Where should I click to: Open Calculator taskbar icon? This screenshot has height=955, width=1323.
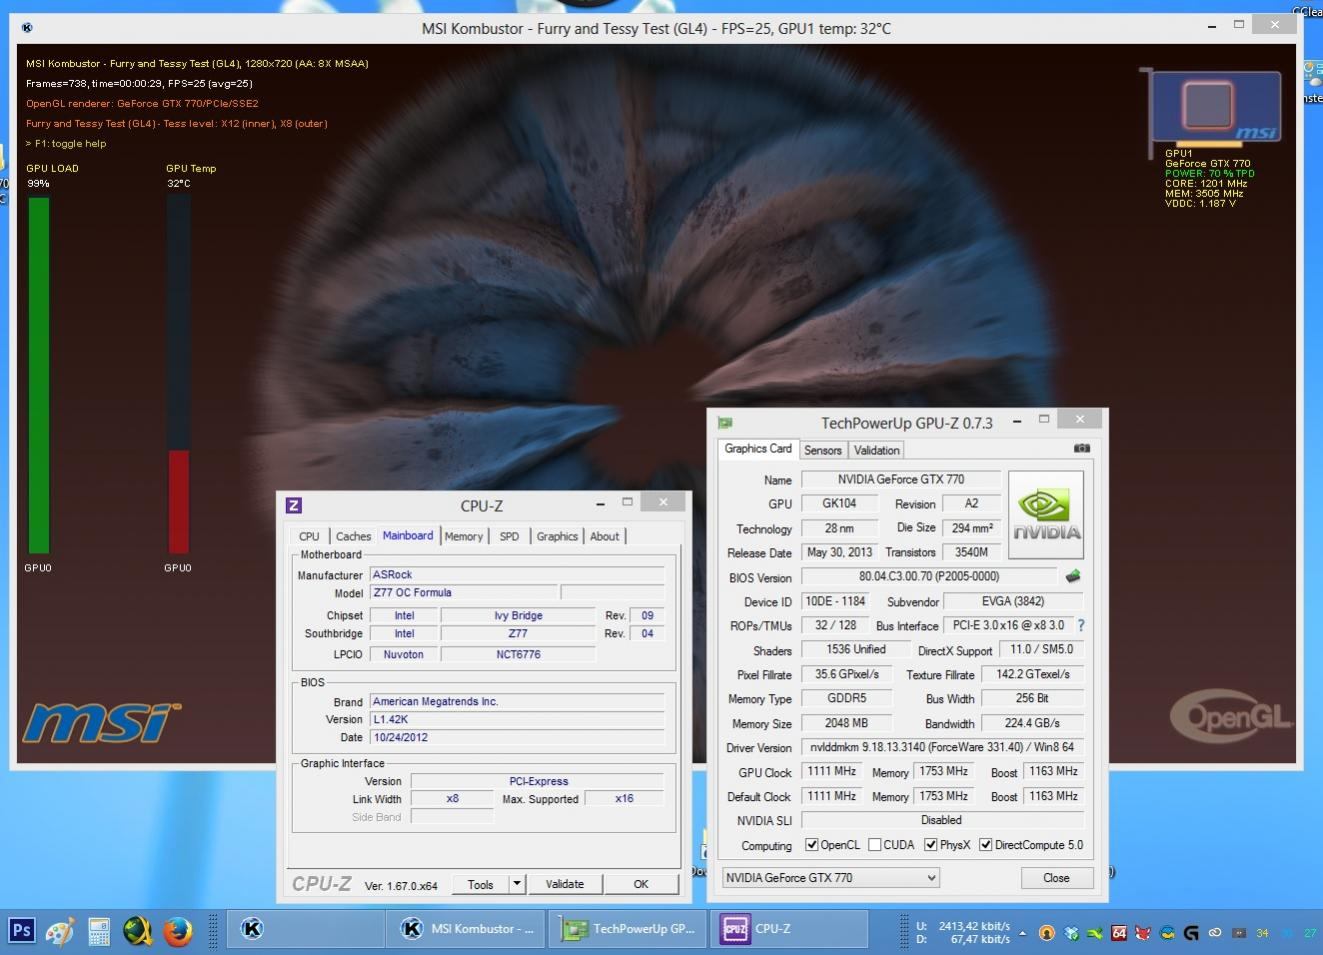99,930
